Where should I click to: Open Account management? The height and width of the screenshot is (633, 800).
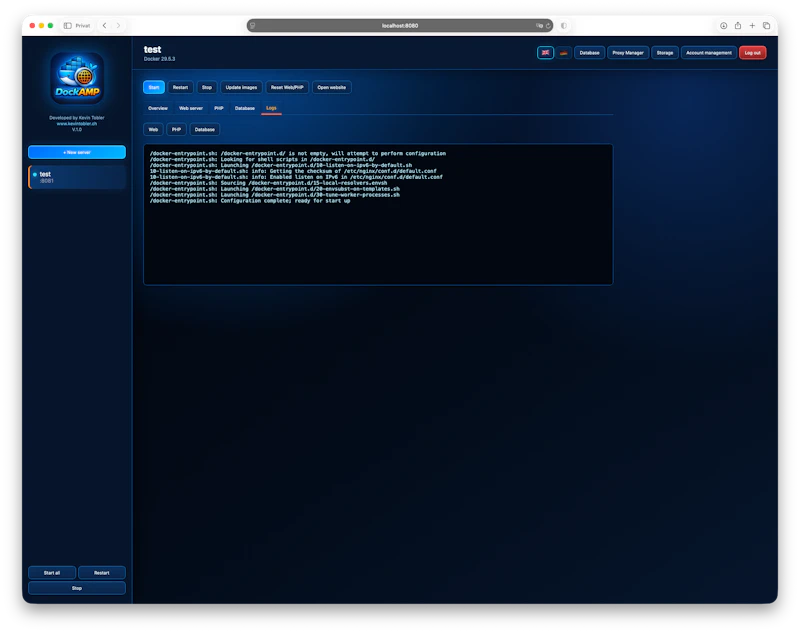[709, 53]
